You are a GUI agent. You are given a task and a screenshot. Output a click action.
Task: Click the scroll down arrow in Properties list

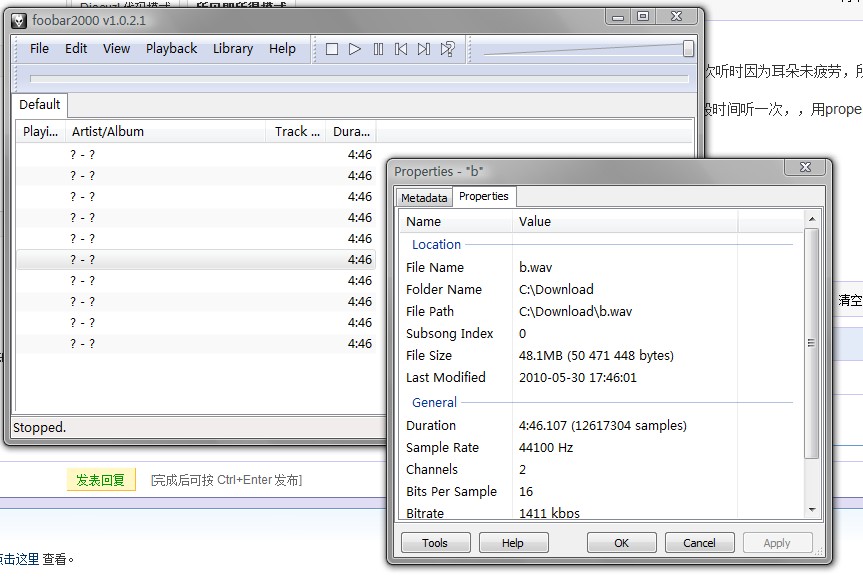(812, 510)
